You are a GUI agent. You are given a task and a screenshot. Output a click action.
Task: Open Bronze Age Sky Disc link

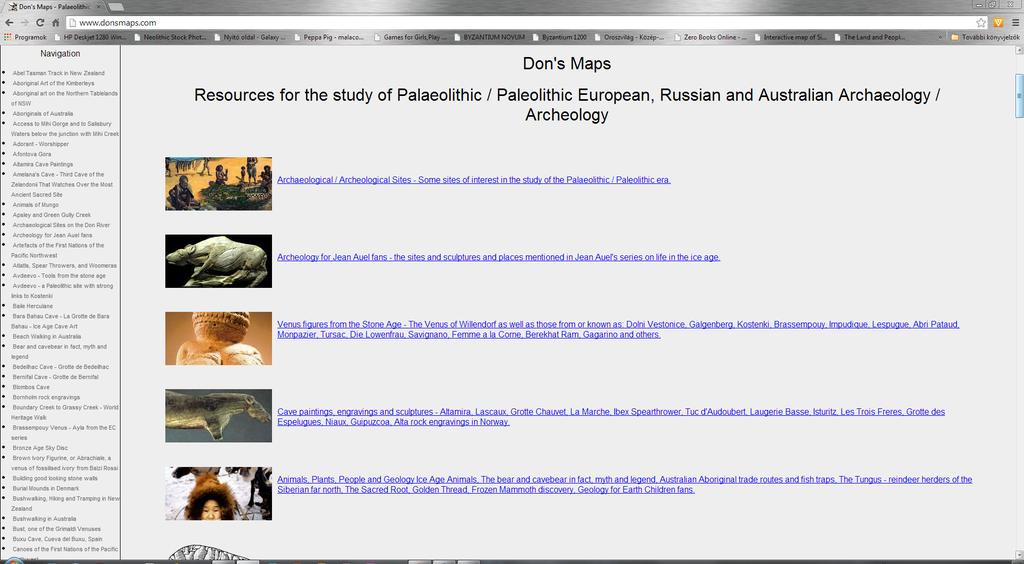pyautogui.click(x=40, y=448)
